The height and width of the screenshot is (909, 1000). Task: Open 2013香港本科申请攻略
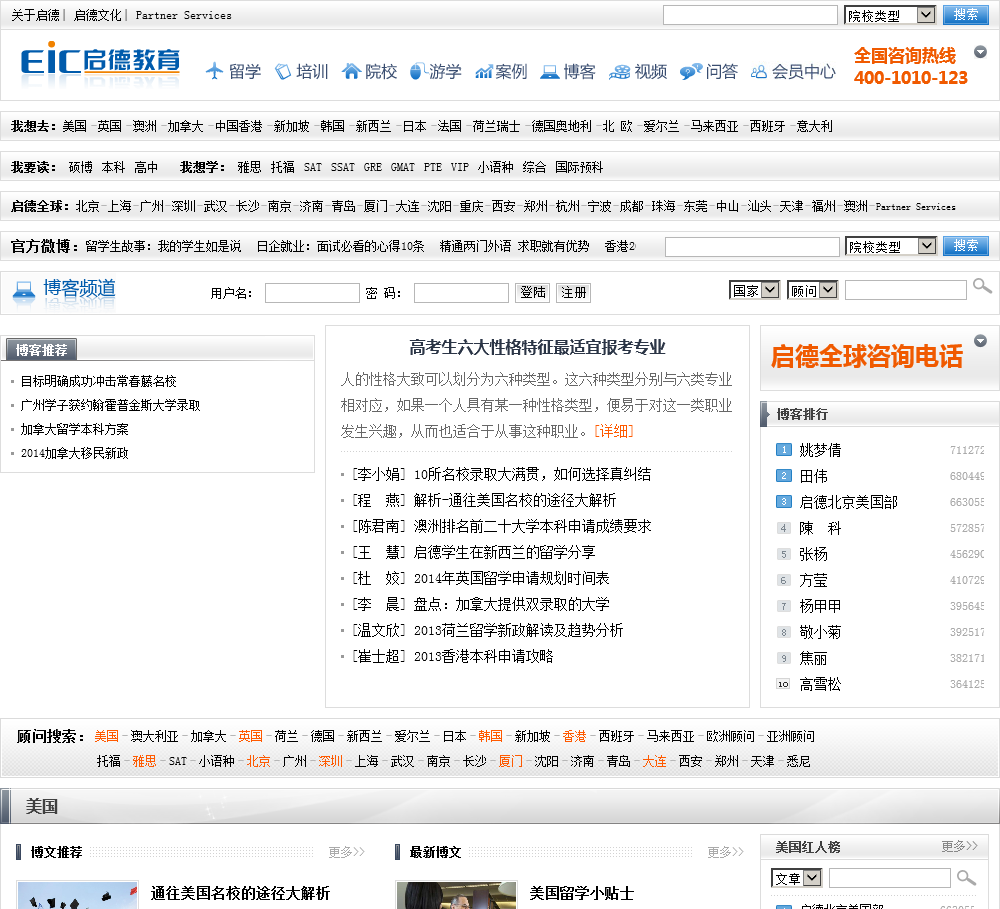(483, 656)
